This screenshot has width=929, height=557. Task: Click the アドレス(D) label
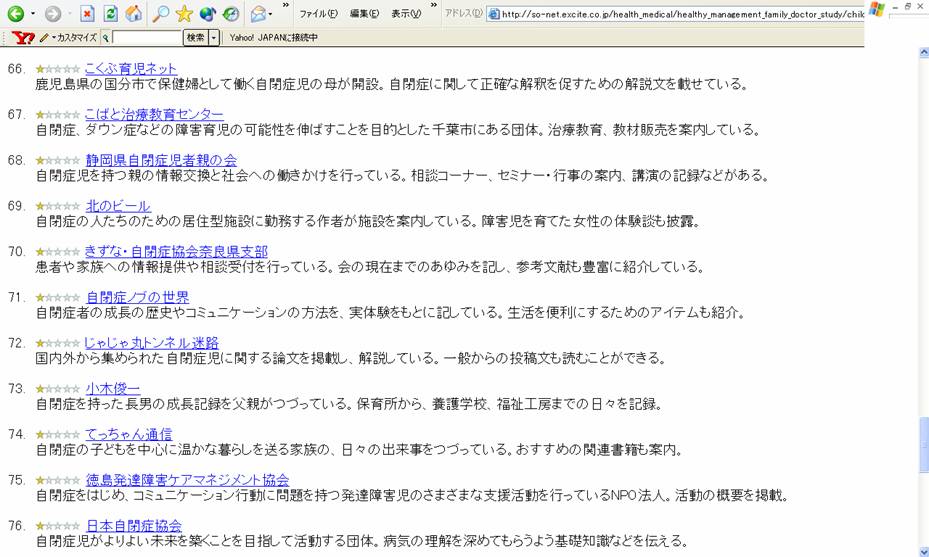click(463, 13)
